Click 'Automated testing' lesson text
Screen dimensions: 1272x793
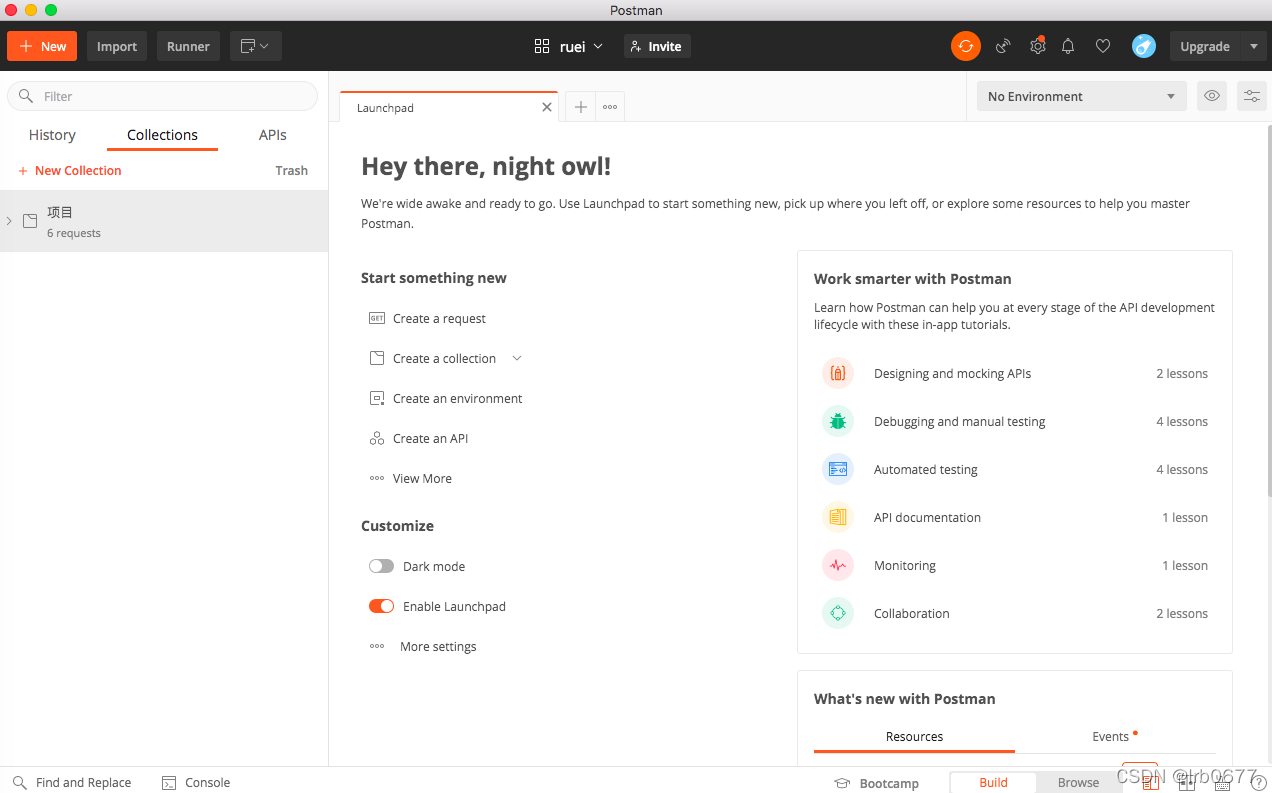926,469
